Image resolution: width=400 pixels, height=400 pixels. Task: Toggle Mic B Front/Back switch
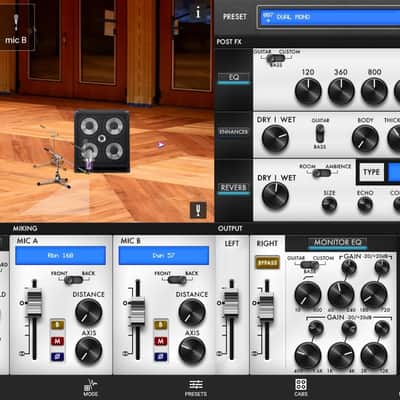click(x=177, y=280)
